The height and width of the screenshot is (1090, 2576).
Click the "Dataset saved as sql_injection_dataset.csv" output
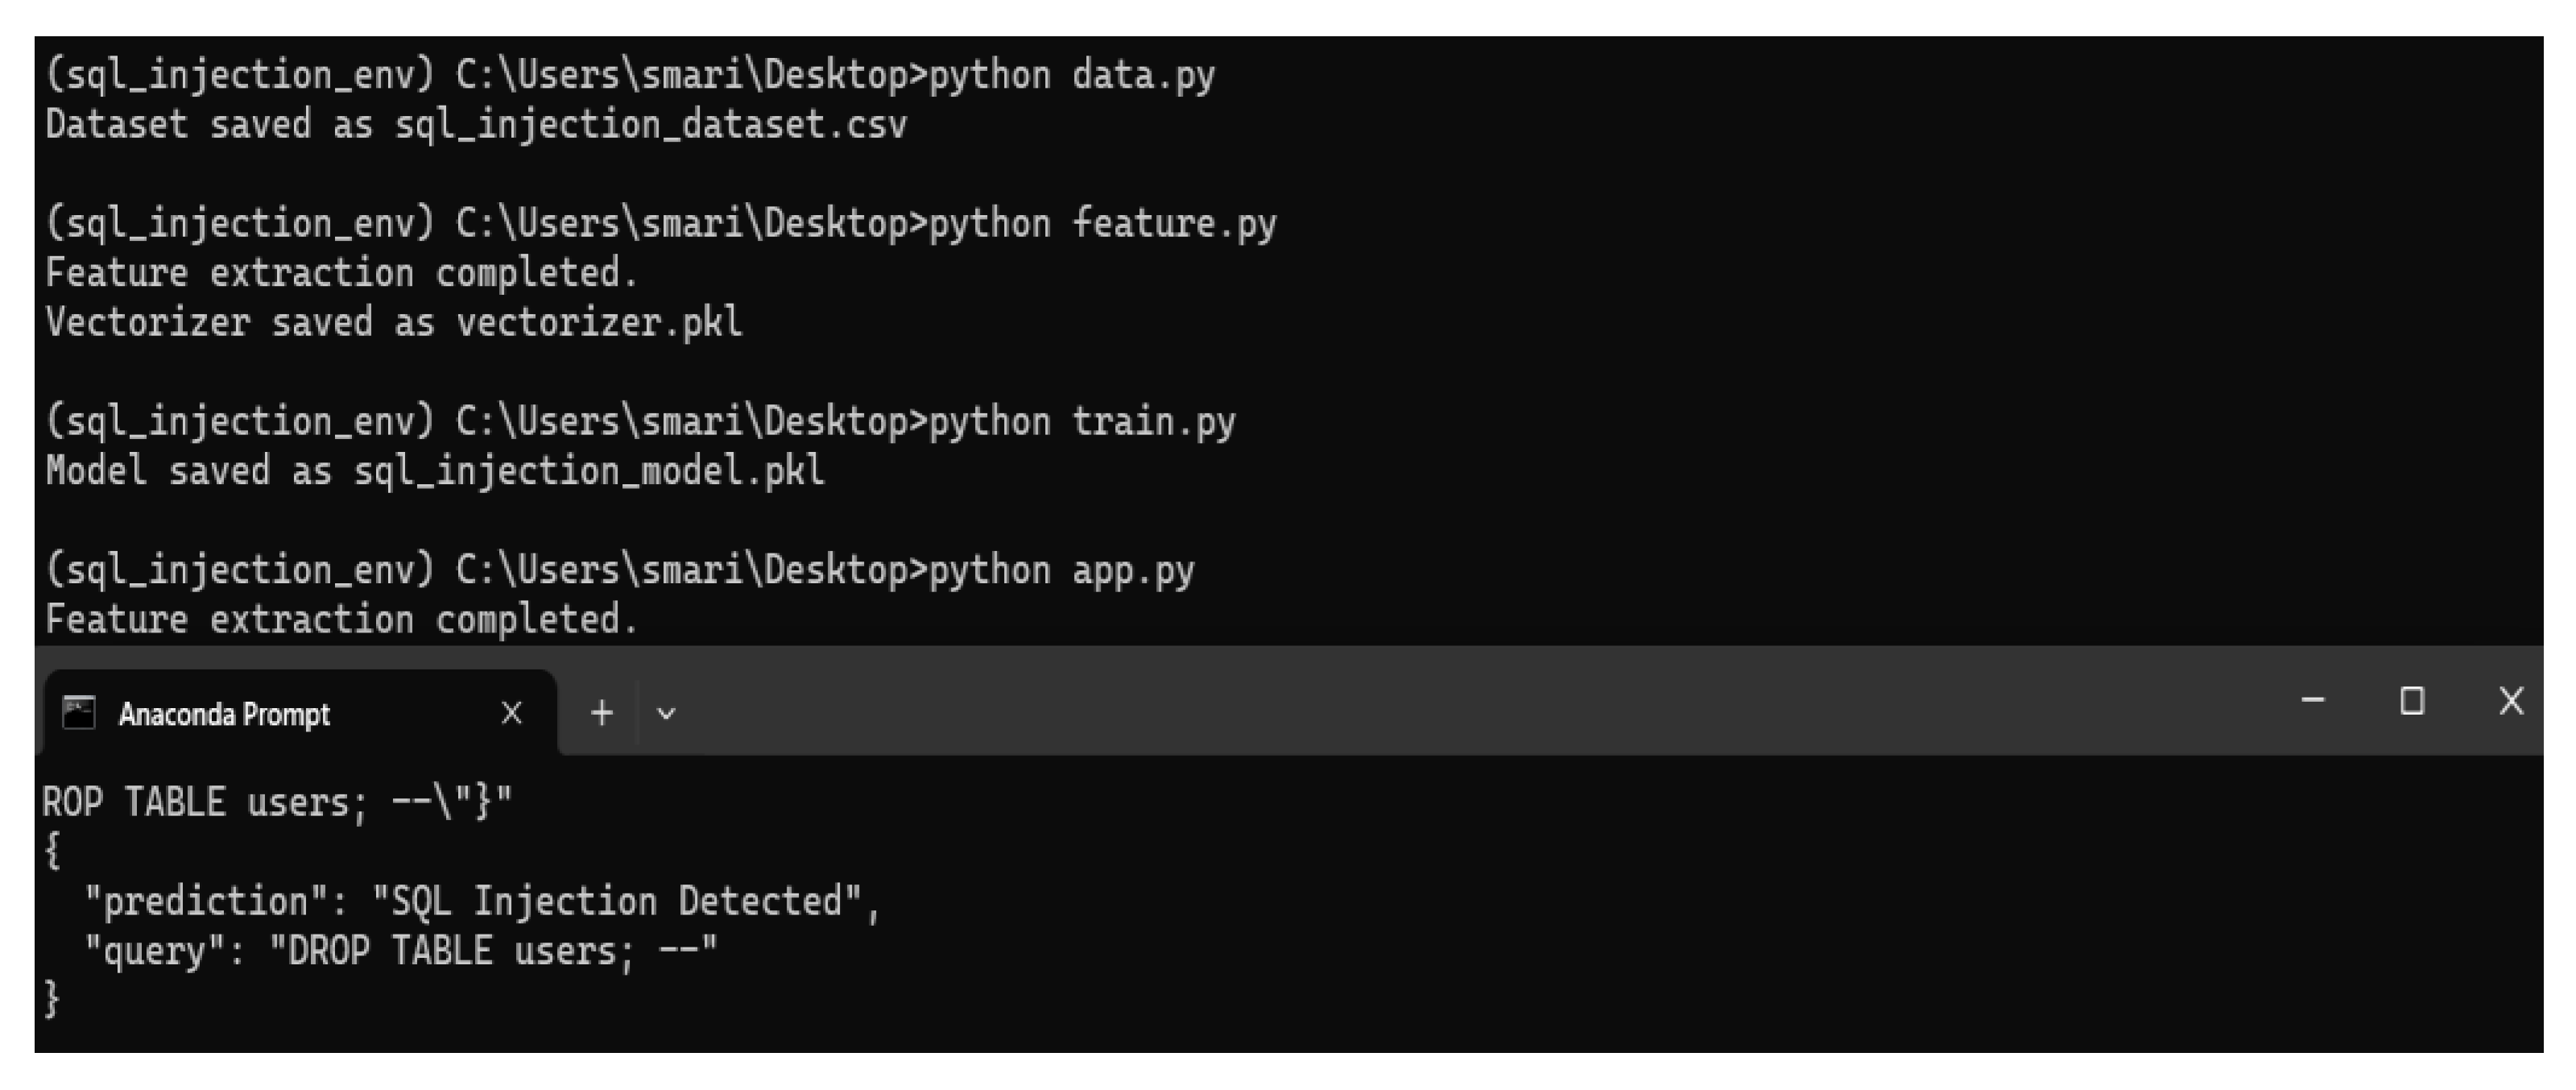476,125
